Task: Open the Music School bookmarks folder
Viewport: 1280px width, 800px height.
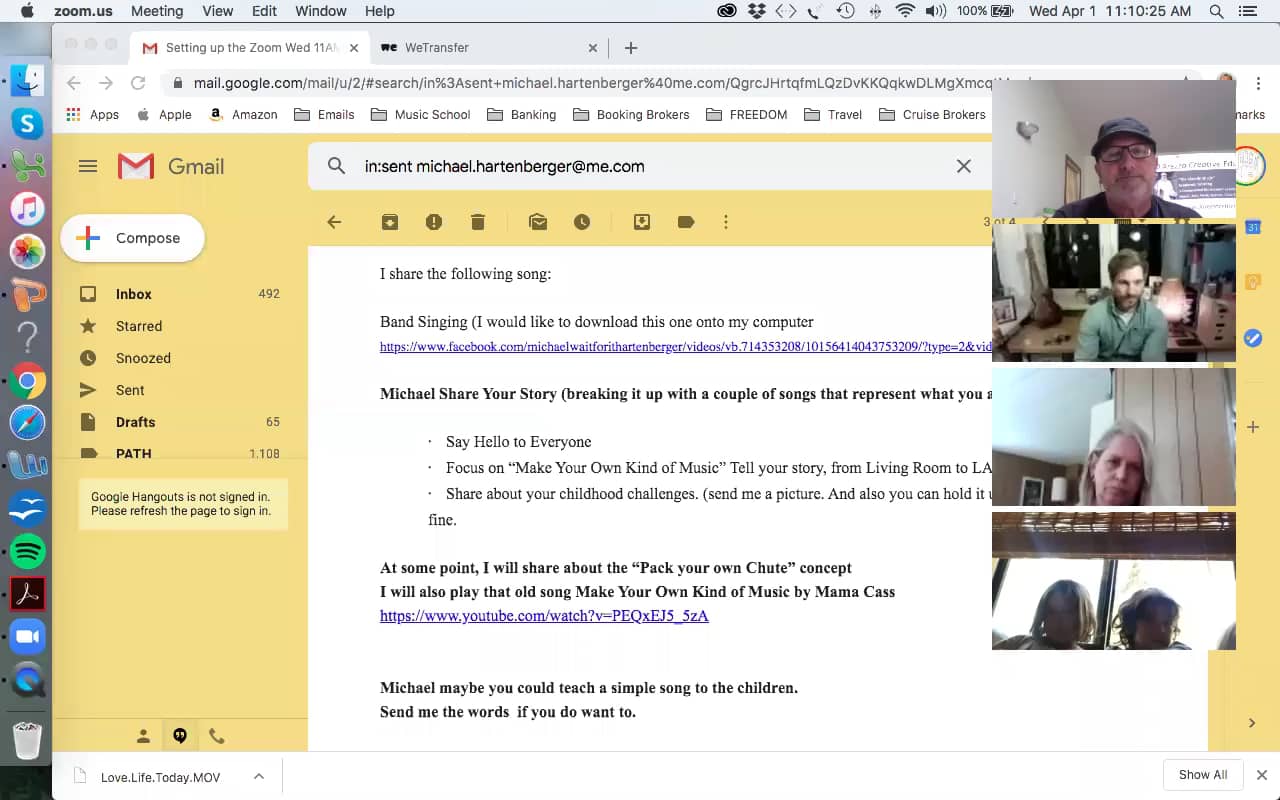Action: coord(421,115)
